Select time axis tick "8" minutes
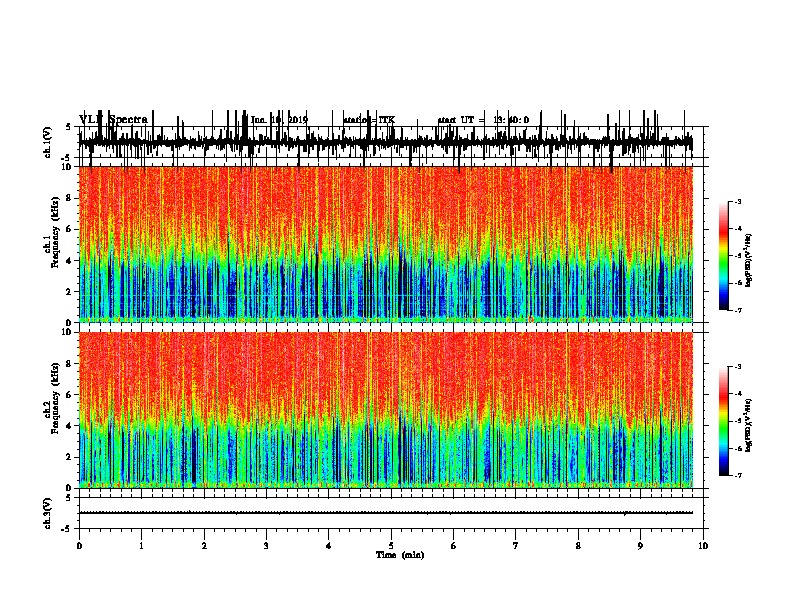This screenshot has width=792, height=612. click(x=578, y=546)
